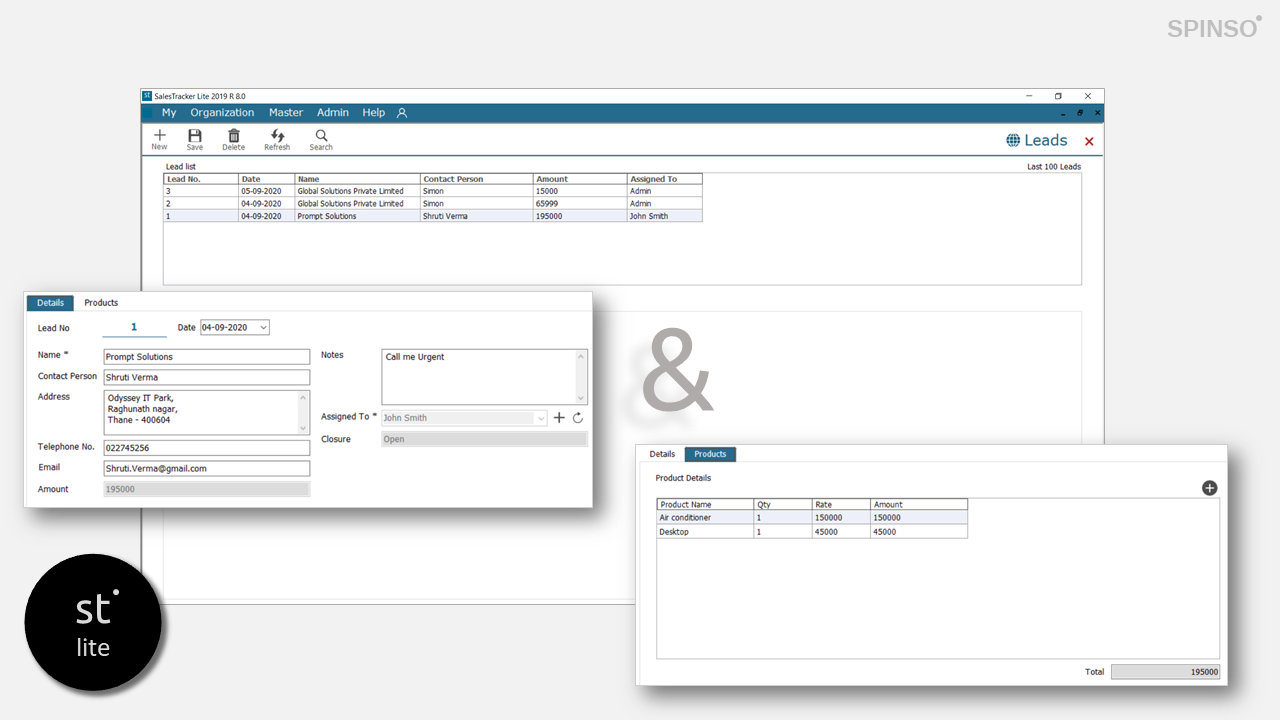This screenshot has height=720, width=1280.
Task: Open the Admin menu
Action: [x=333, y=113]
